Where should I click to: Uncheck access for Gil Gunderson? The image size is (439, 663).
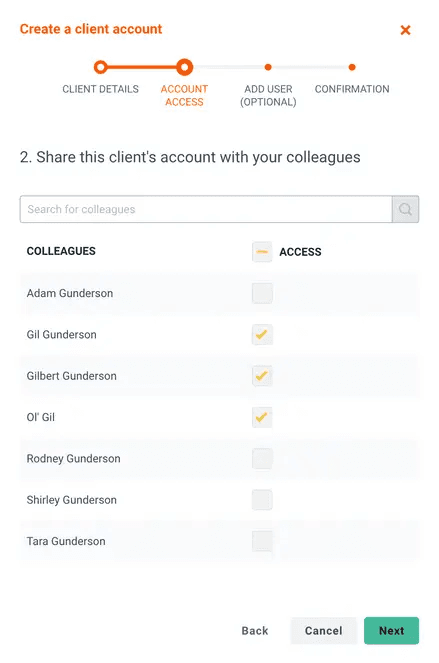pyautogui.click(x=262, y=334)
